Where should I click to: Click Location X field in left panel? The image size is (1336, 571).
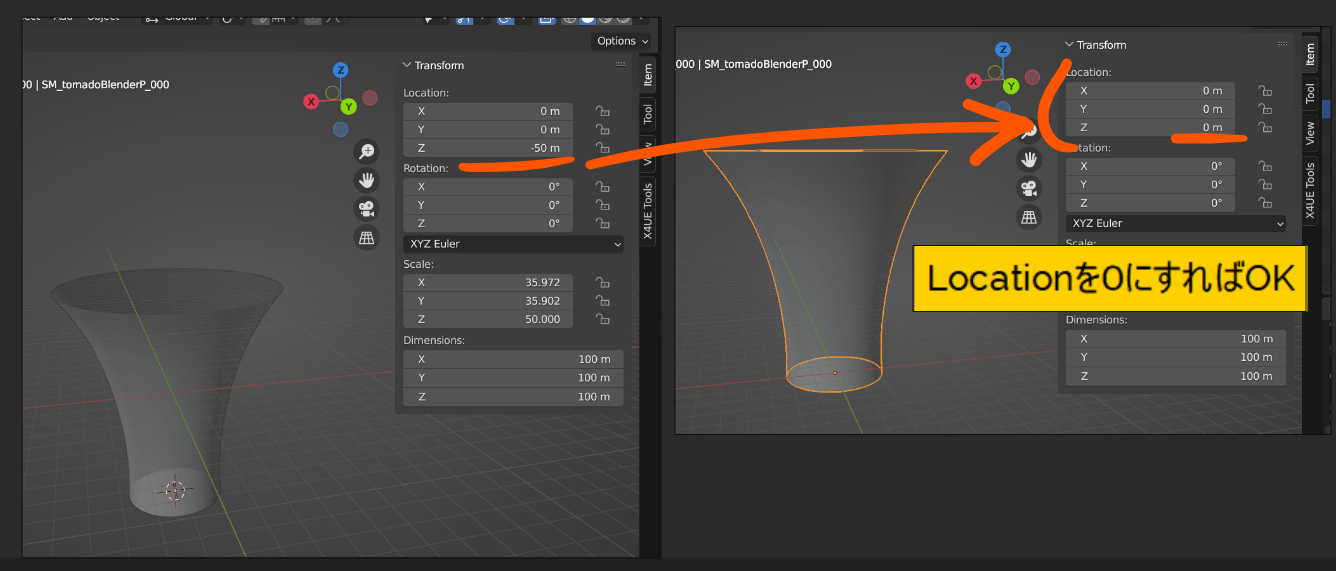point(488,111)
